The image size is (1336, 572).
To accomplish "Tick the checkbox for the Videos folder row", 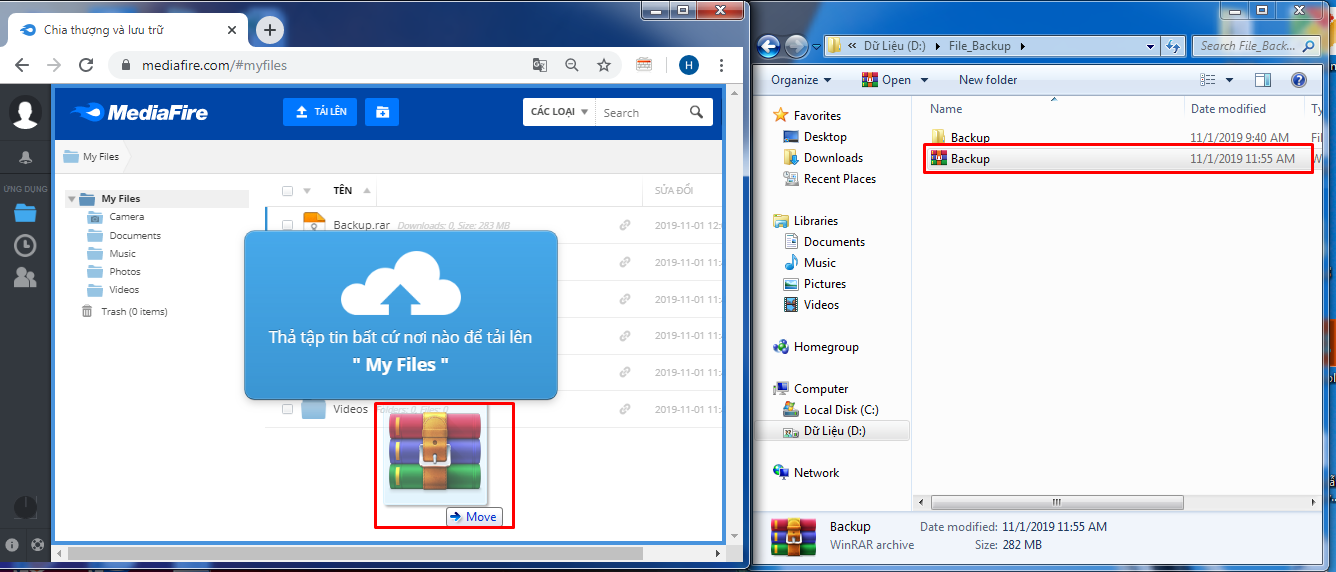I will (x=288, y=409).
